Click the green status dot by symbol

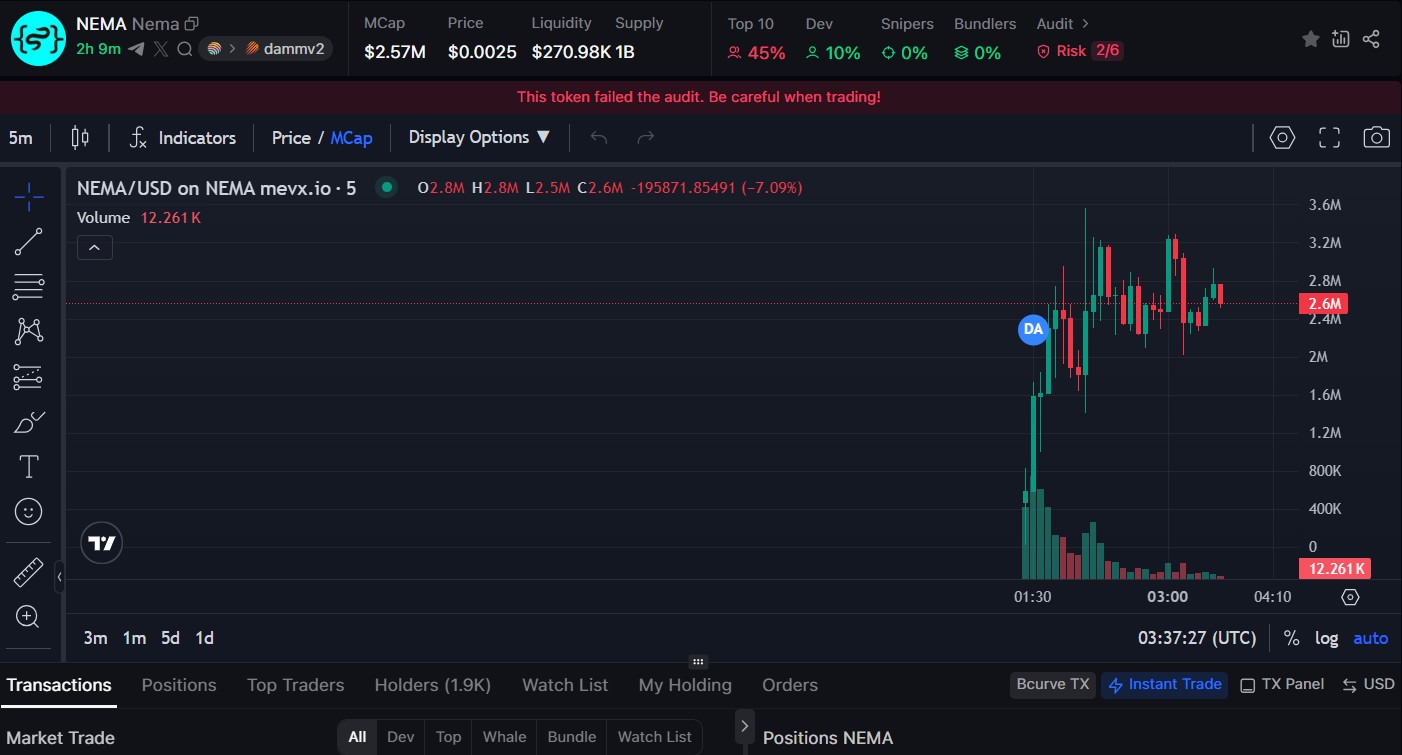point(385,187)
